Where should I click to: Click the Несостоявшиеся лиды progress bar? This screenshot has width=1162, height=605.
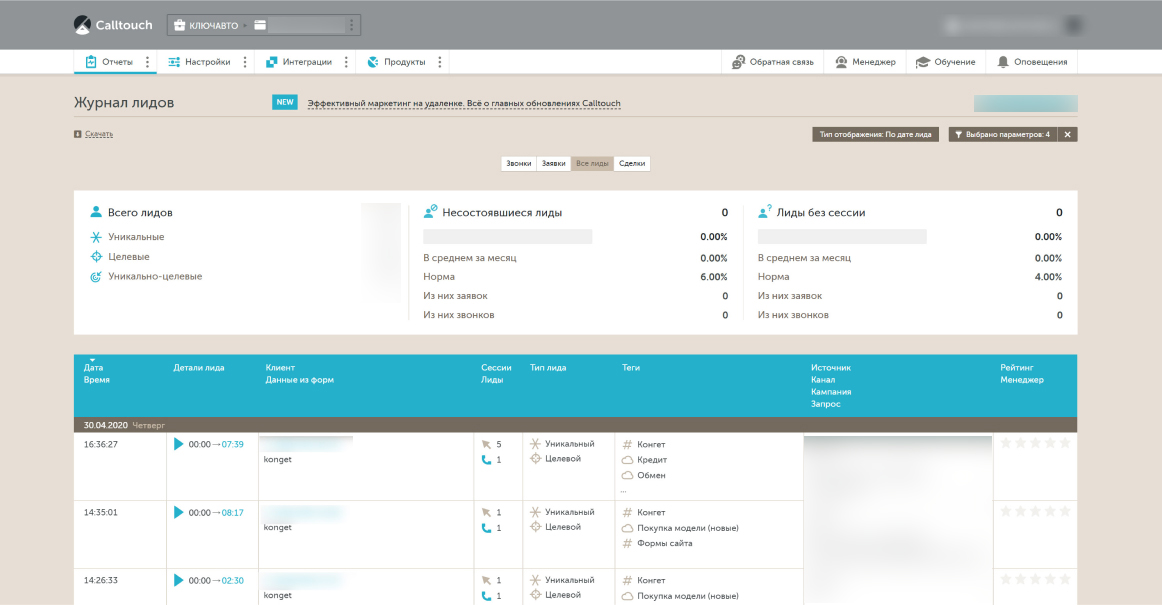(508, 237)
